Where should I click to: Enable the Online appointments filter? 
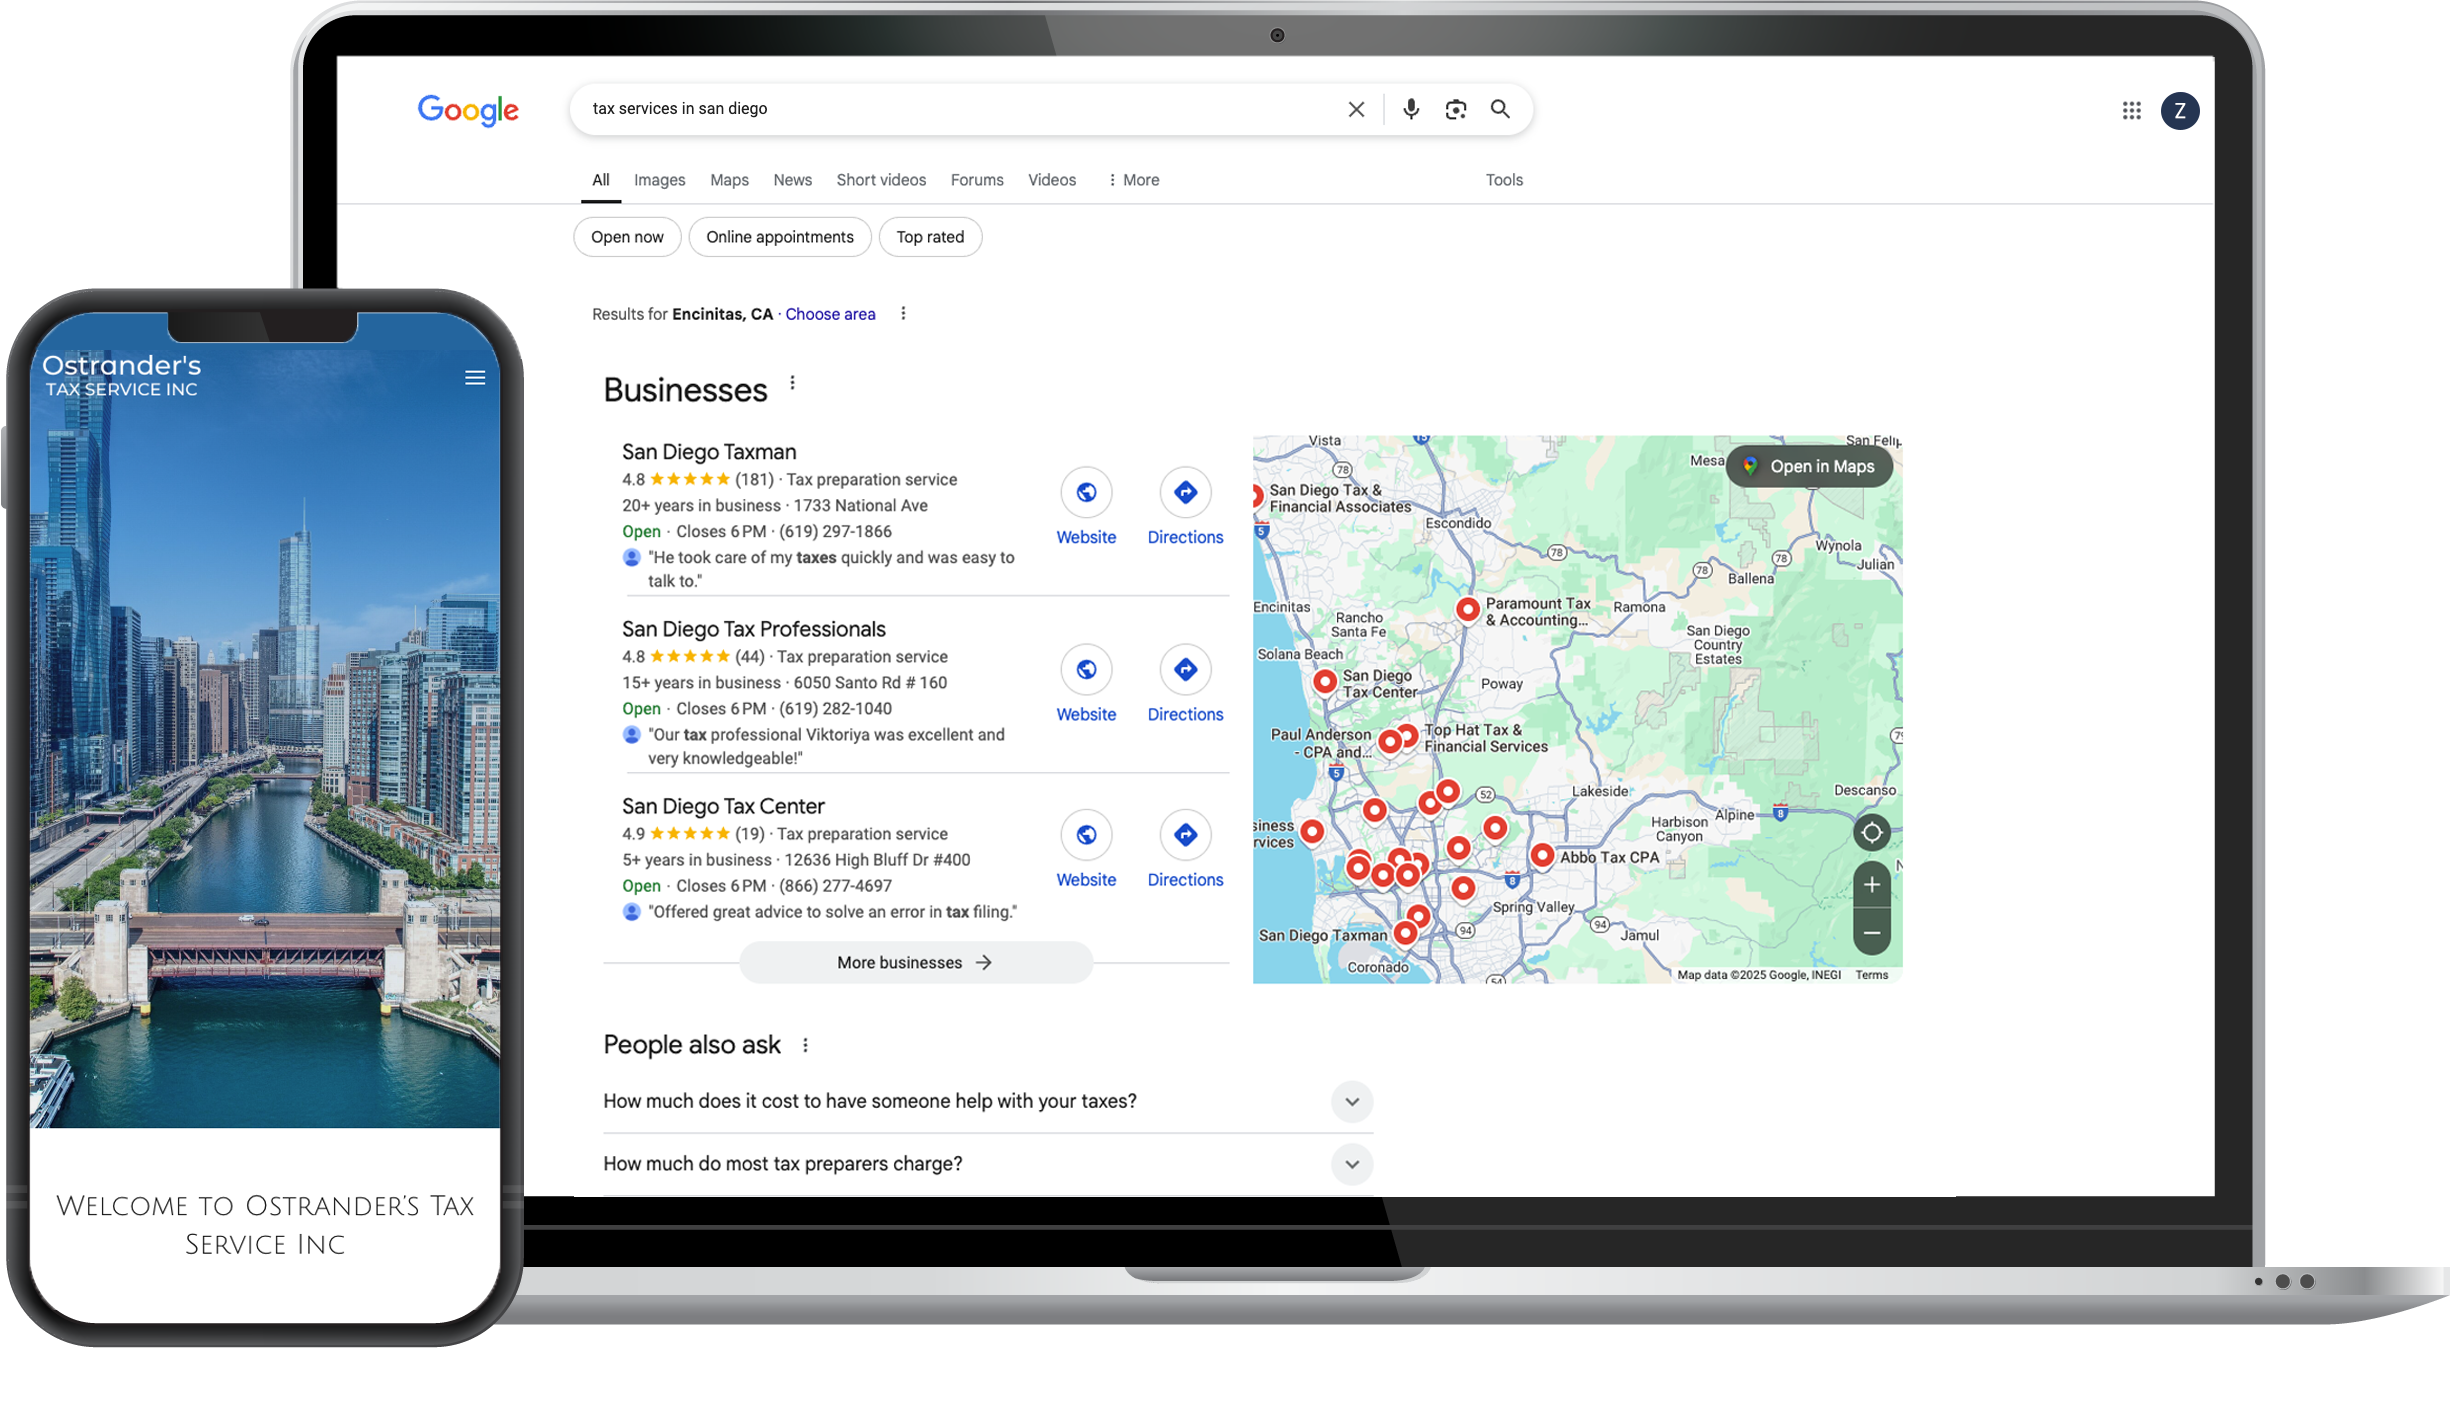point(780,237)
